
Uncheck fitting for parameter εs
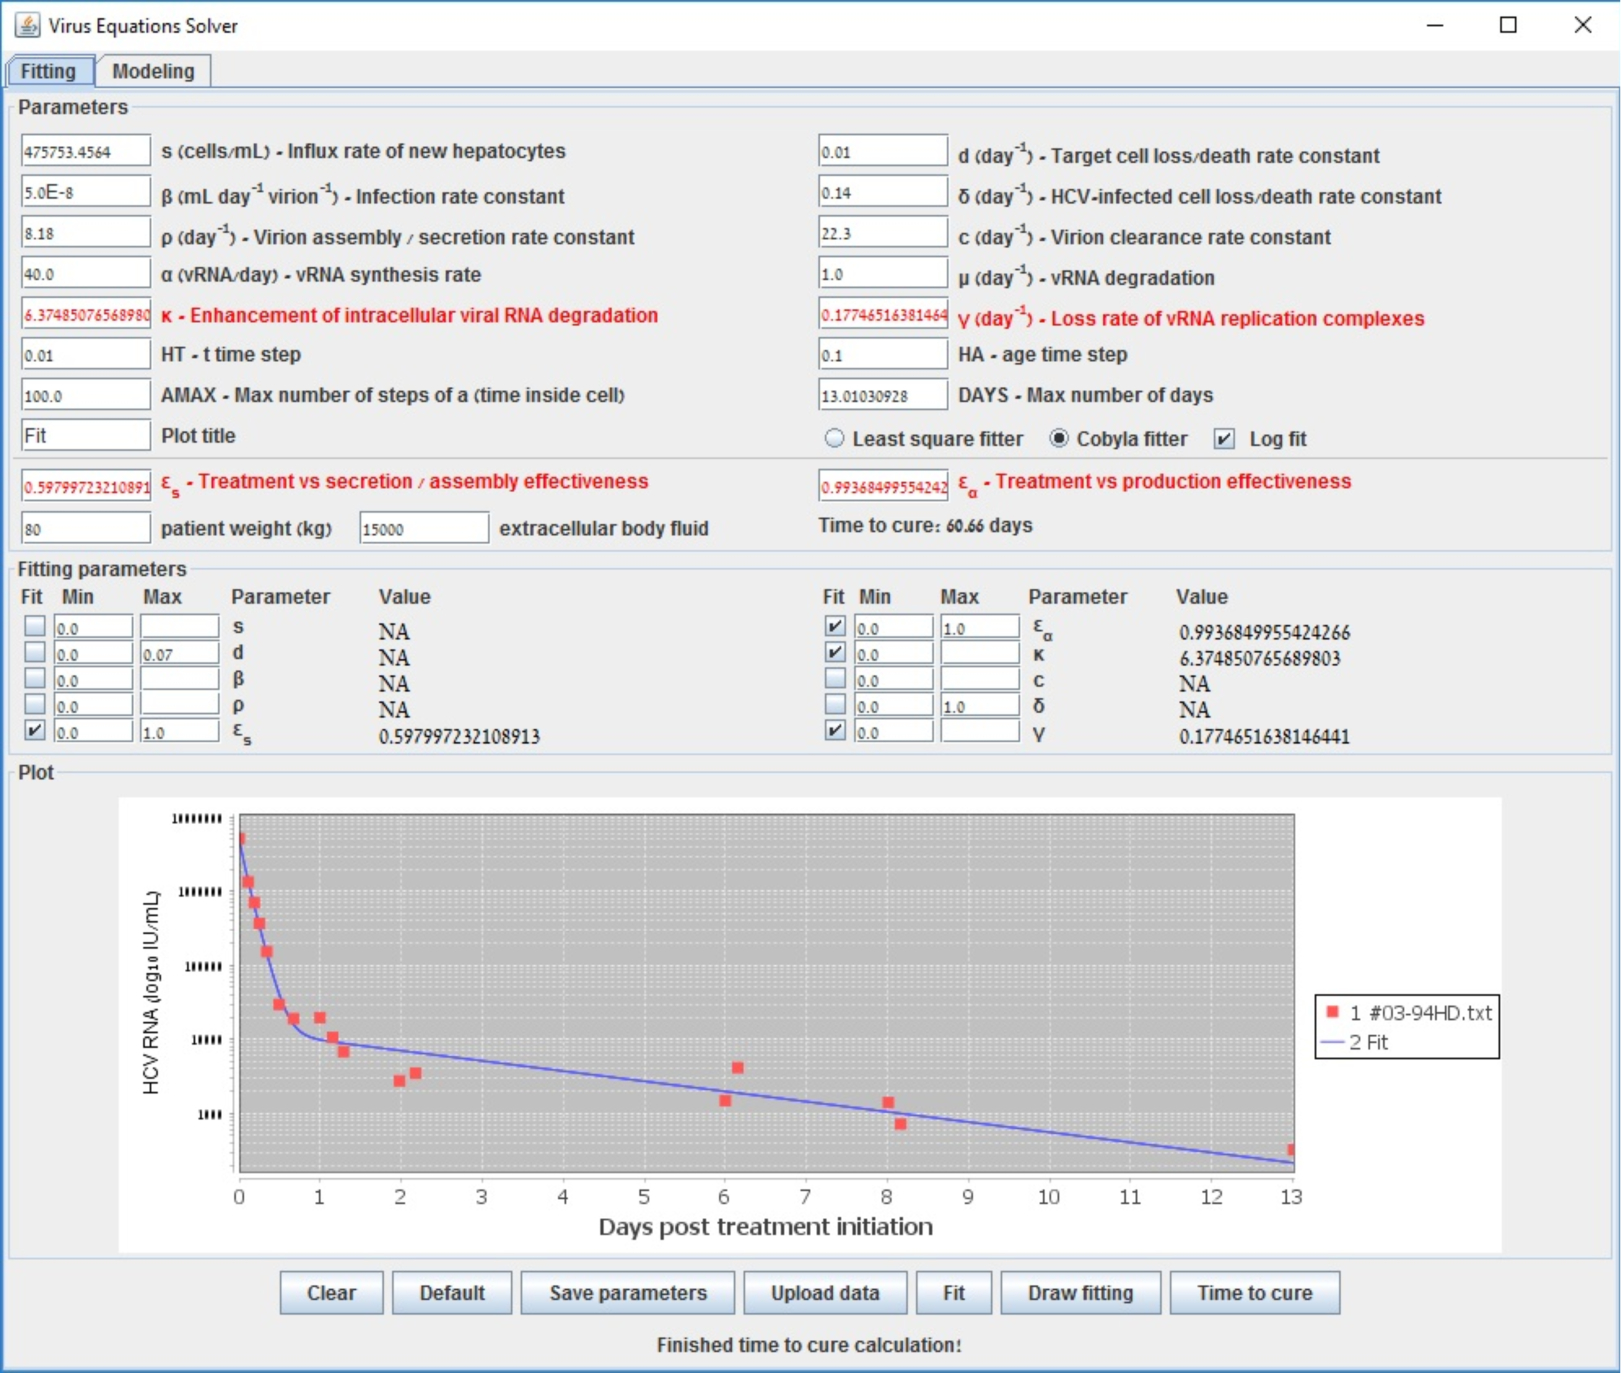(35, 730)
